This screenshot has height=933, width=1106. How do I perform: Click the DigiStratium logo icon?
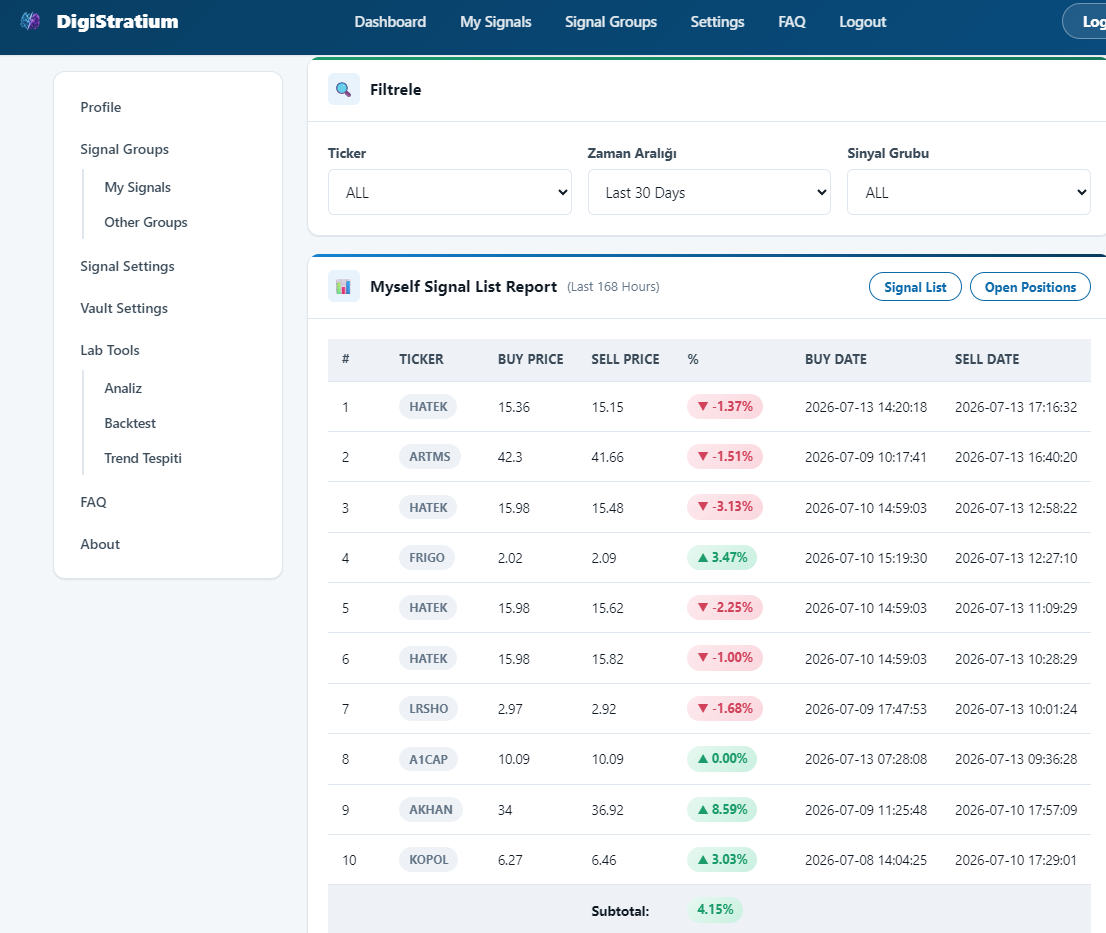coord(30,21)
